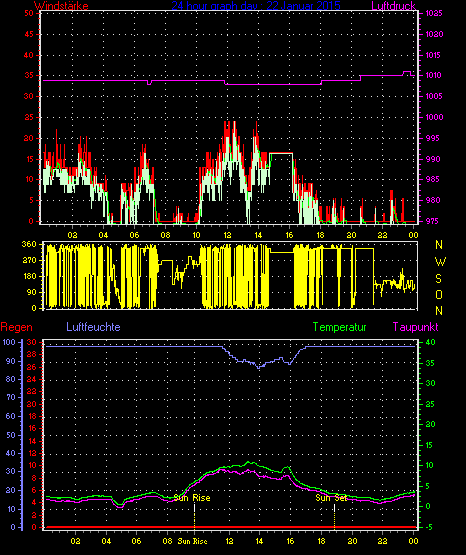Click the S compass direction label

coord(438,279)
